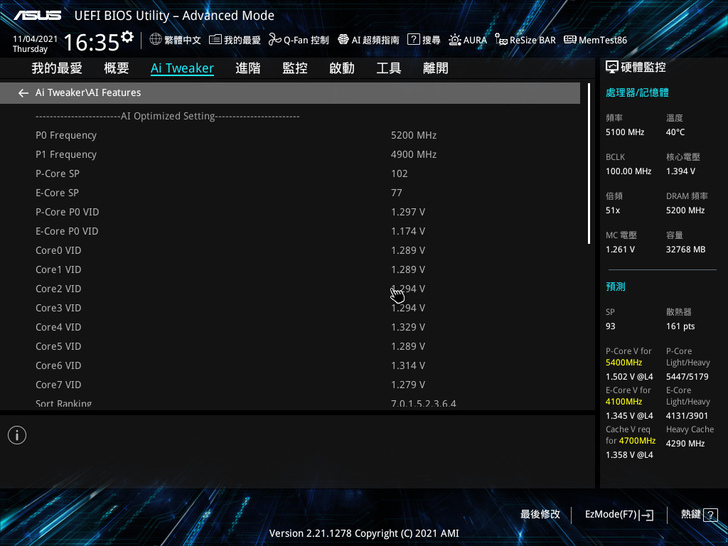Select P-Core P0 VID row
The image size is (728, 546).
coord(290,212)
